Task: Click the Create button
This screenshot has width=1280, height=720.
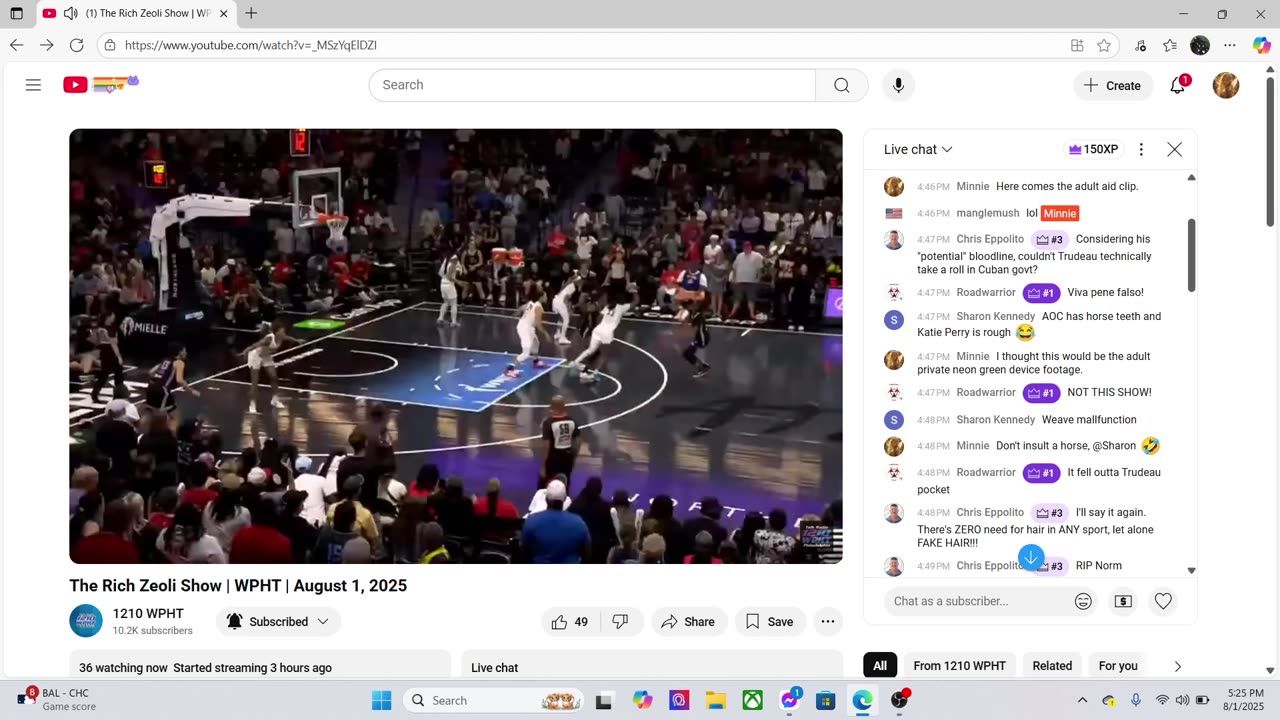Action: click(x=1112, y=85)
